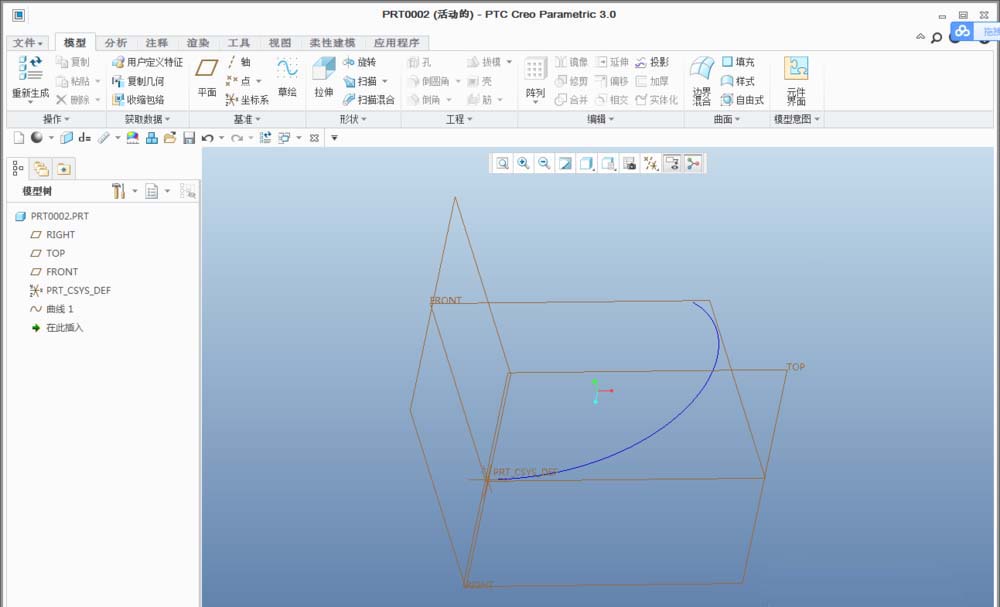Screen dimensions: 1000x607
Task: Click 收缩包络 (Shrinkwrap)
Action: (138, 99)
